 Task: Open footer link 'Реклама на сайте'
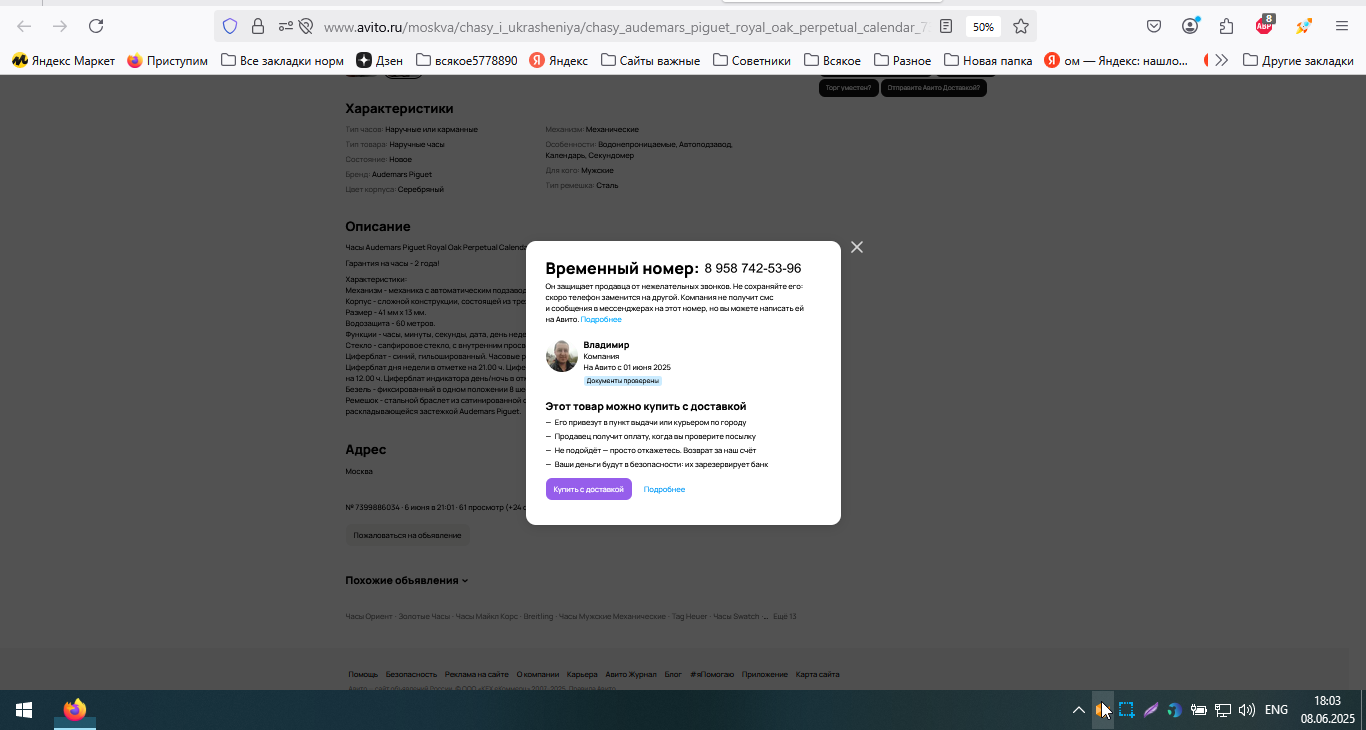477,674
